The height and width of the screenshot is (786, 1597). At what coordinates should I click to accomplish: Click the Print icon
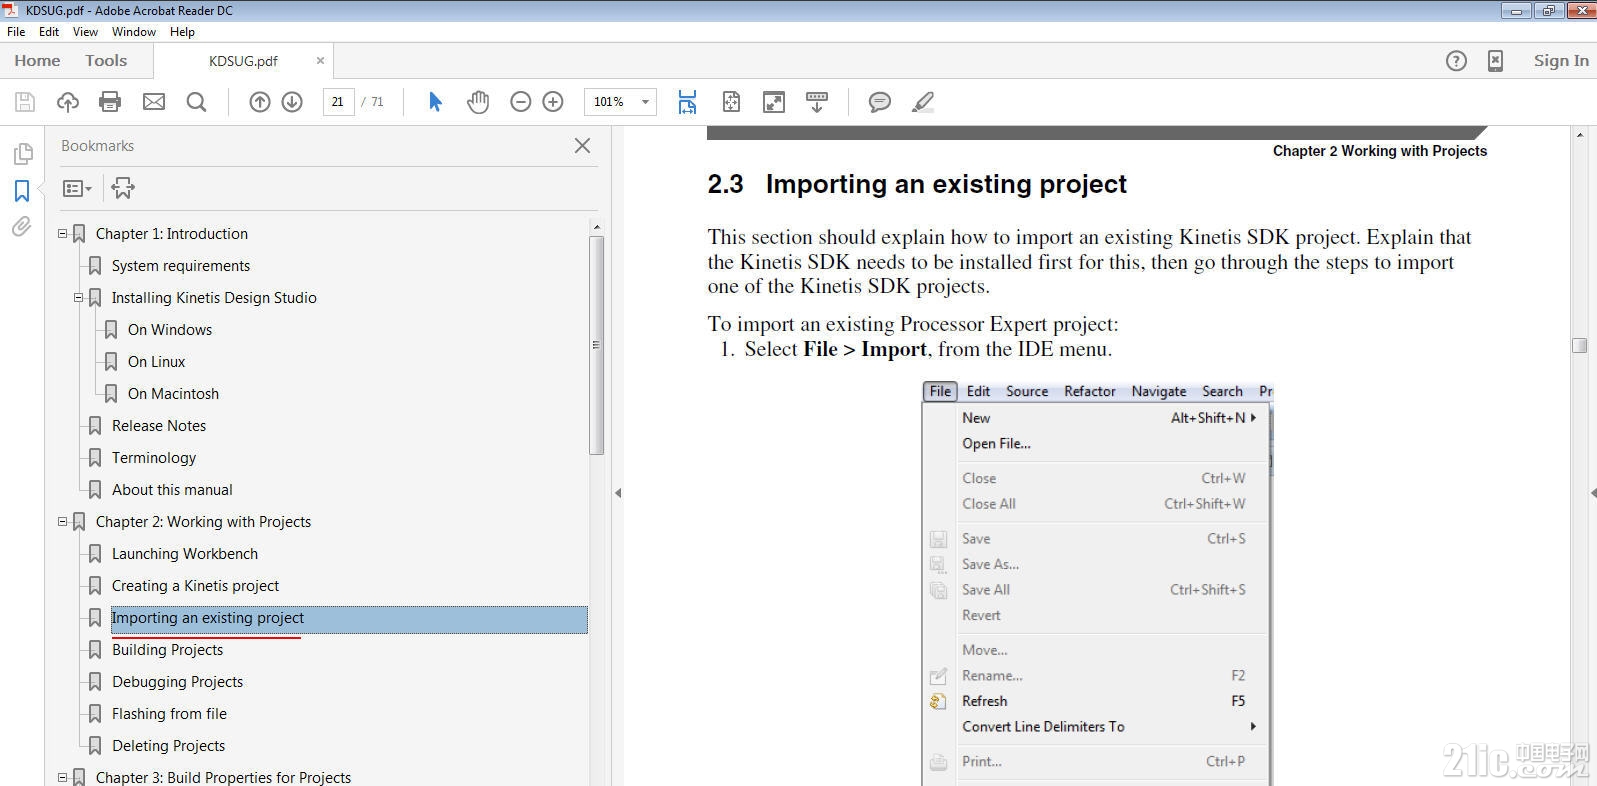point(110,102)
